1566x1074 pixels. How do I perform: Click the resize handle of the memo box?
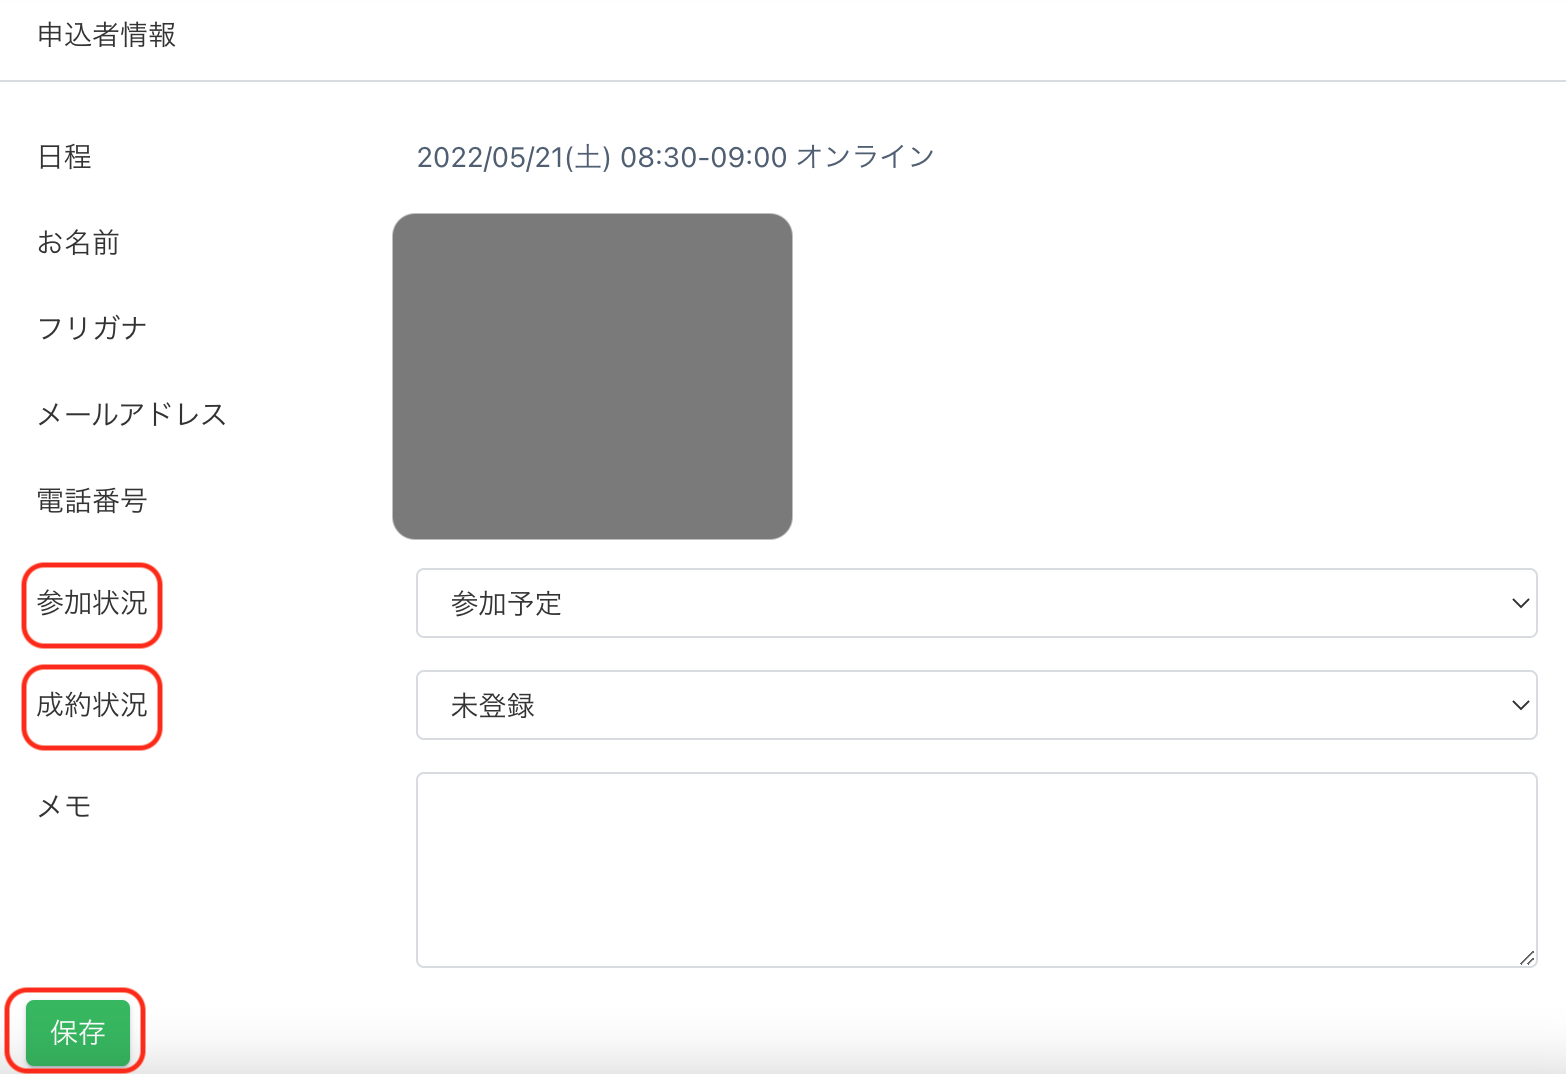(x=1527, y=958)
